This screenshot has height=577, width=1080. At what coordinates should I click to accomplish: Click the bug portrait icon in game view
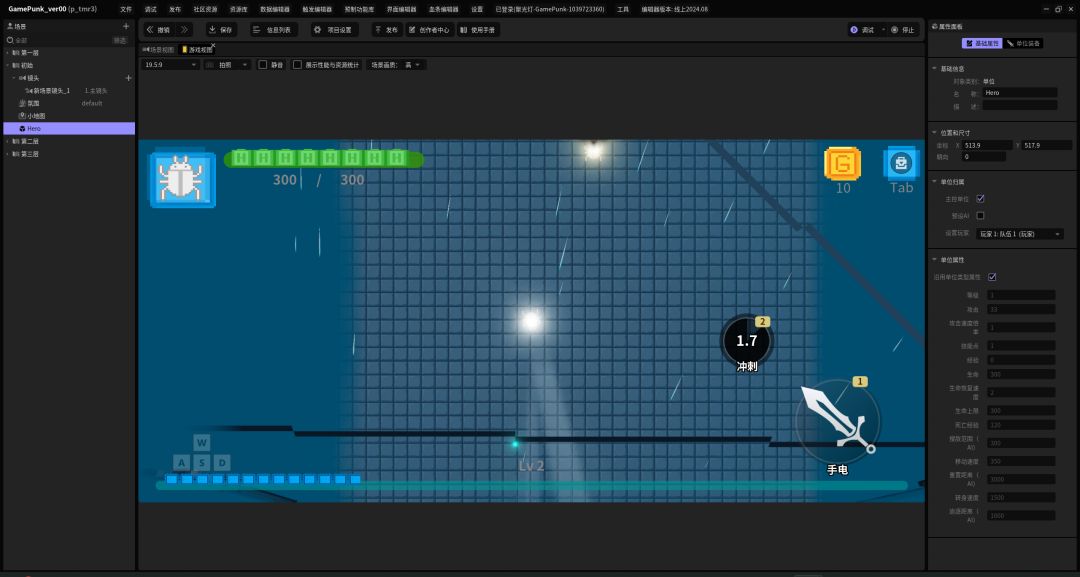(183, 178)
